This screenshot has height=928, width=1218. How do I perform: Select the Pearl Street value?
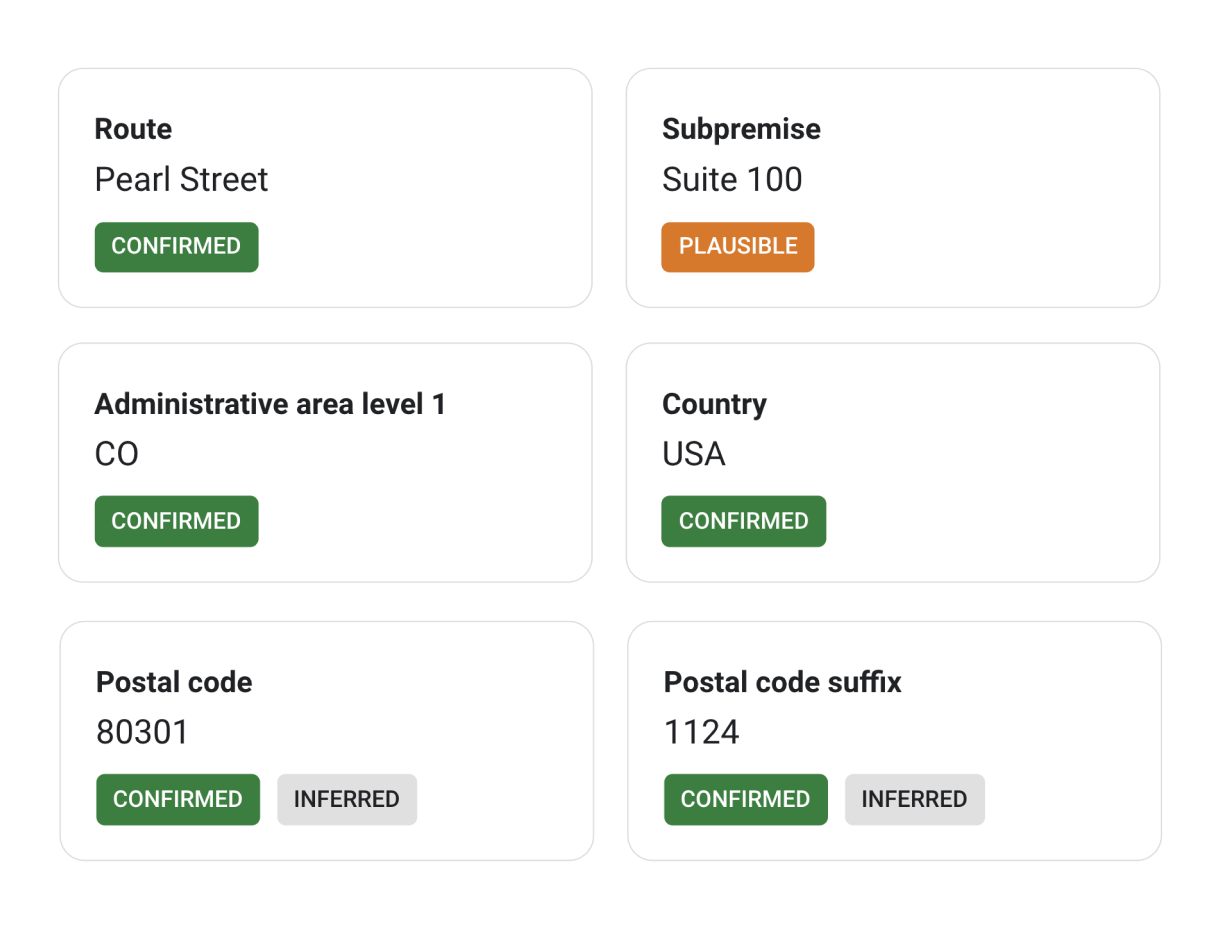(x=181, y=180)
